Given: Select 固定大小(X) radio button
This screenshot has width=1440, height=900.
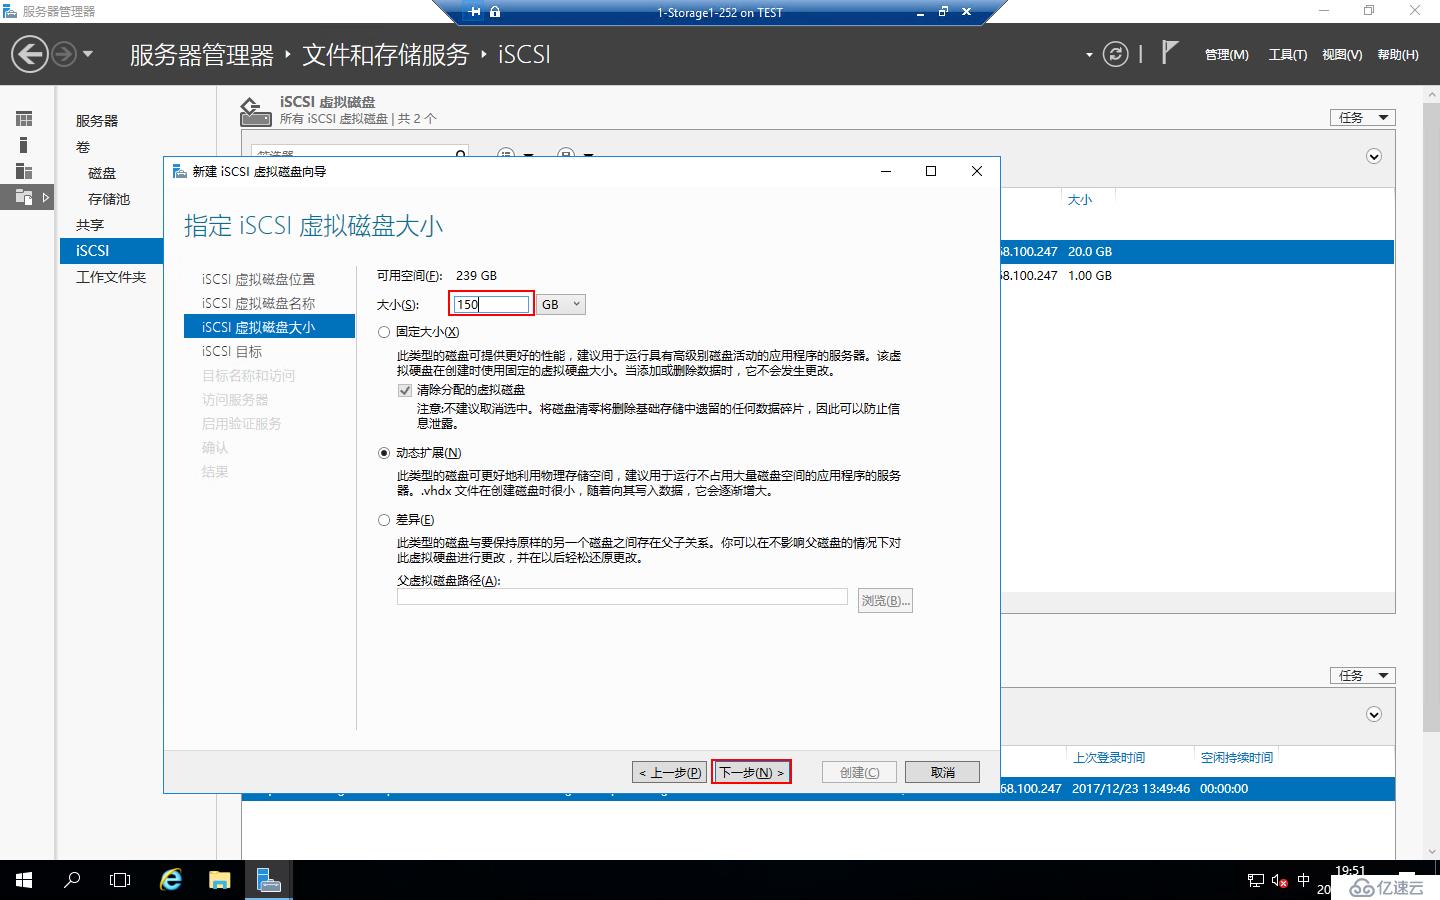Looking at the screenshot, I should 384,332.
